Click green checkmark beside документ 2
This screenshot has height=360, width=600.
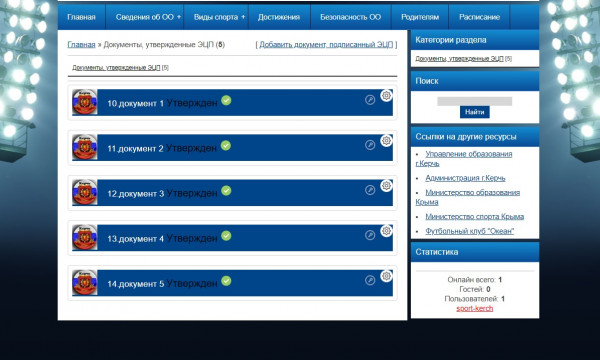point(226,146)
